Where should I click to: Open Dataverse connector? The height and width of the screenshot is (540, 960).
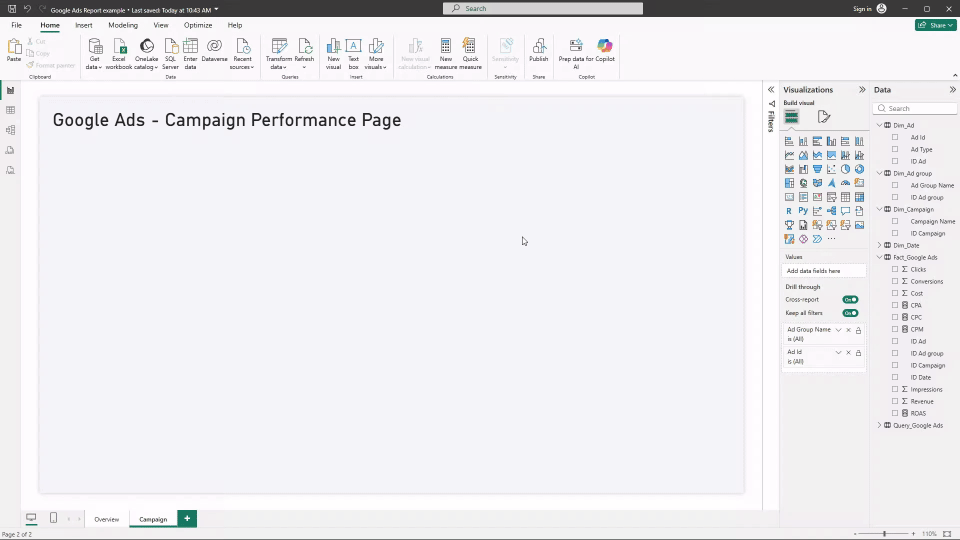pos(214,51)
